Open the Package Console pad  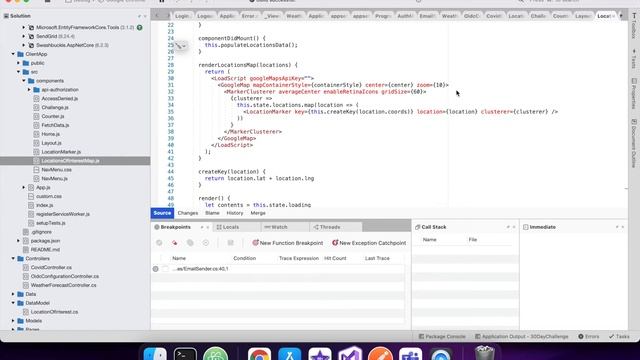[x=442, y=336]
